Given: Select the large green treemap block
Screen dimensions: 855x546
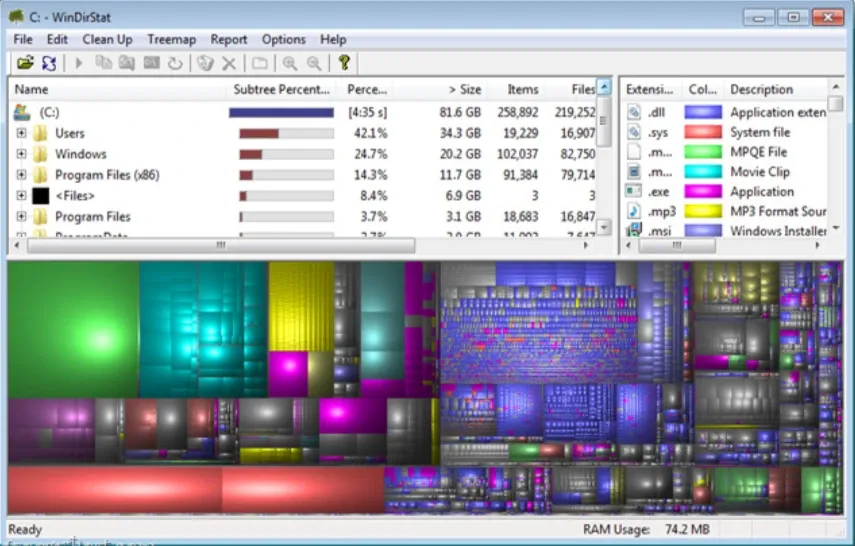Looking at the screenshot, I should [73, 330].
